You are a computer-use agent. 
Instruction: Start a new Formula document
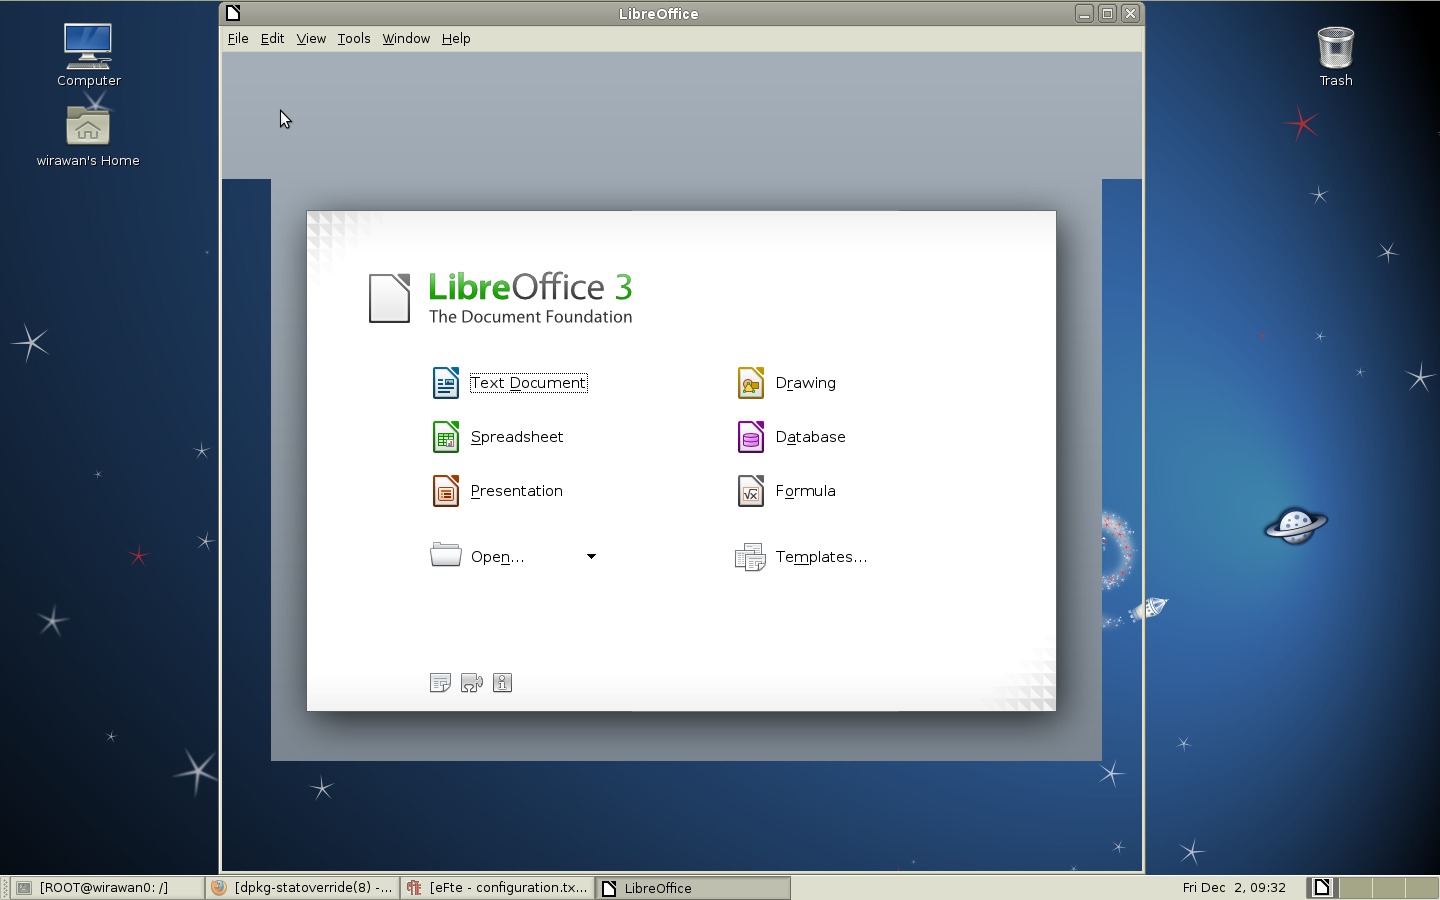(x=786, y=491)
